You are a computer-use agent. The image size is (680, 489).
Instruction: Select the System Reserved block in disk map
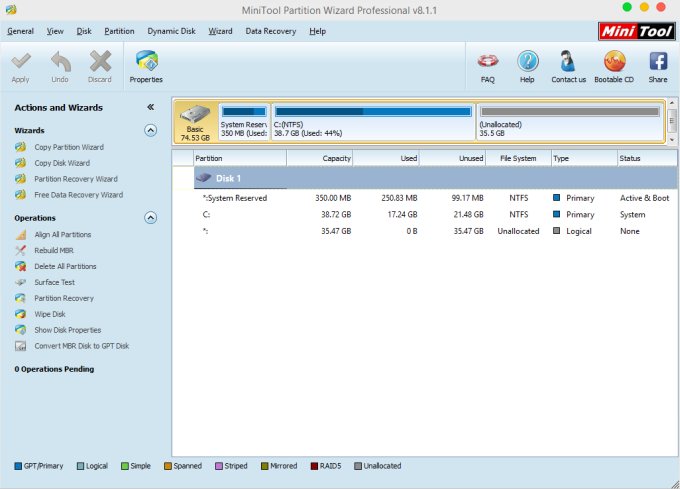(x=244, y=122)
